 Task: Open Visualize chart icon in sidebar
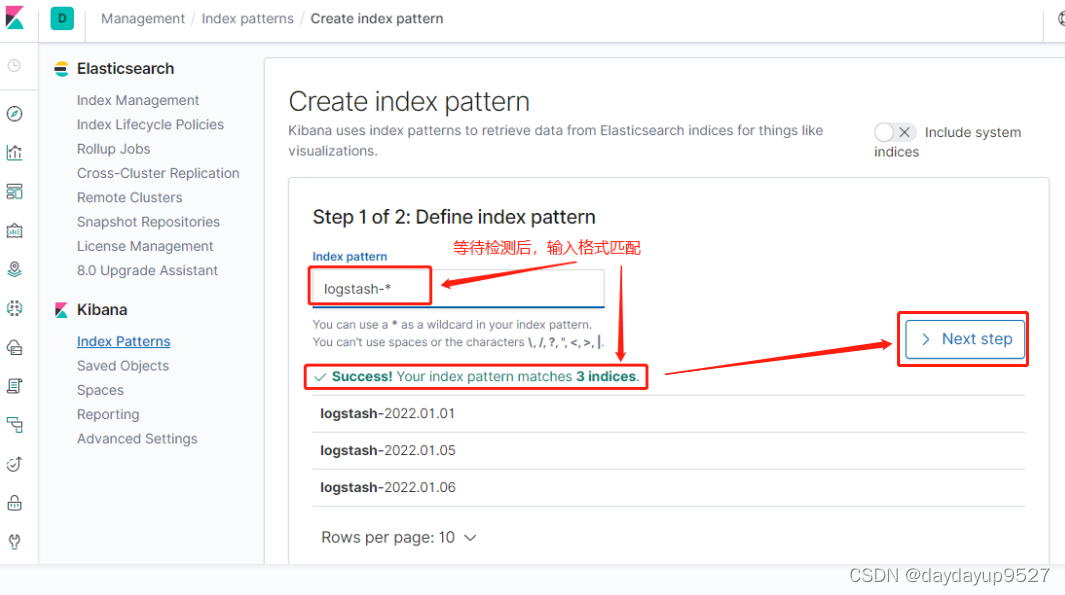pyautogui.click(x=14, y=153)
